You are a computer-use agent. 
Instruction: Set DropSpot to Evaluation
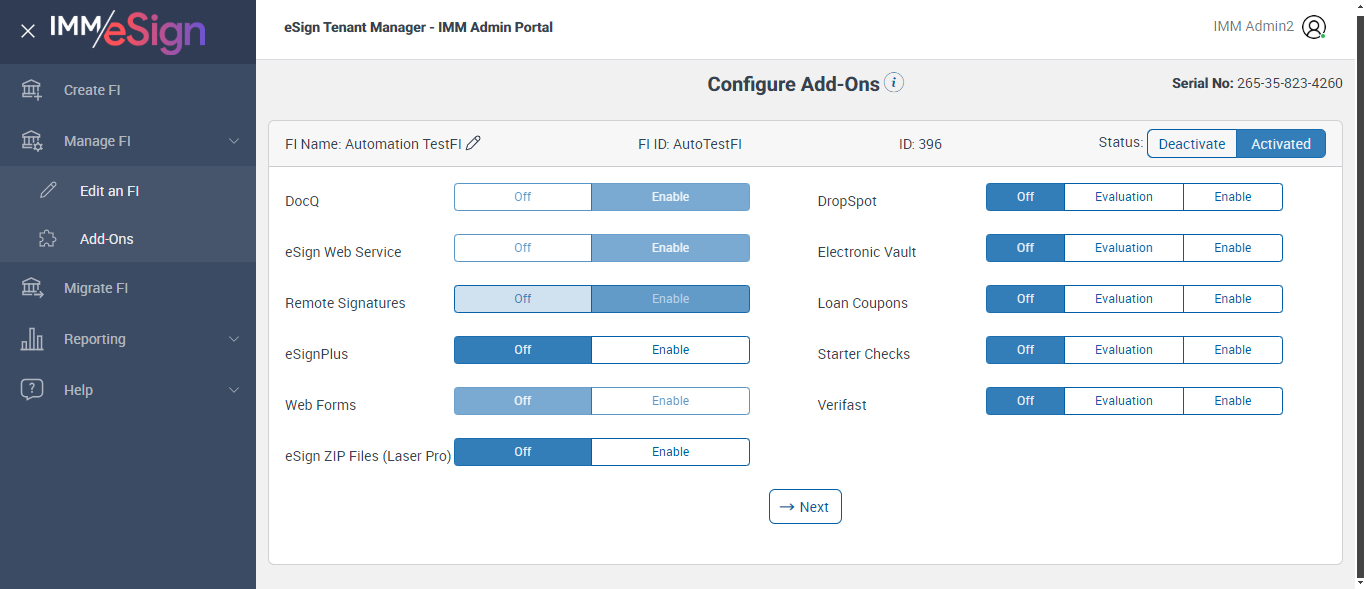click(x=1123, y=197)
